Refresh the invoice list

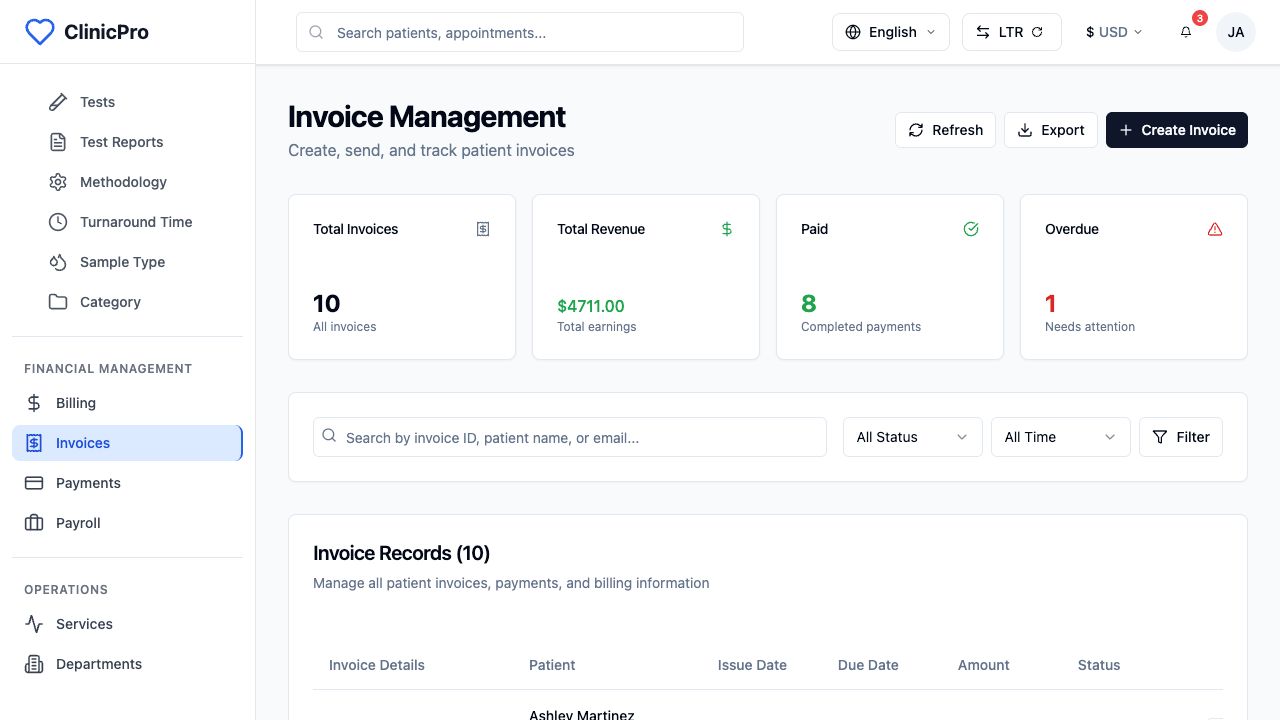point(945,130)
